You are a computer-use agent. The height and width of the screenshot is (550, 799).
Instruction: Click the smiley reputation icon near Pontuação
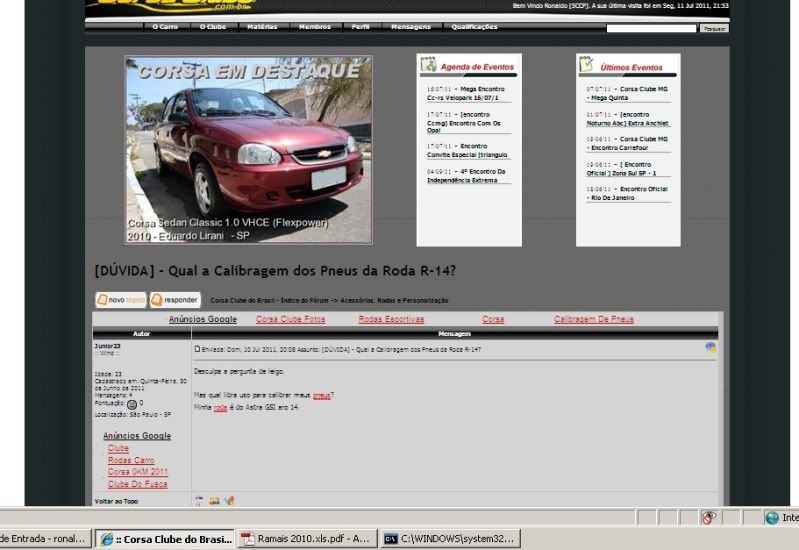pos(131,405)
